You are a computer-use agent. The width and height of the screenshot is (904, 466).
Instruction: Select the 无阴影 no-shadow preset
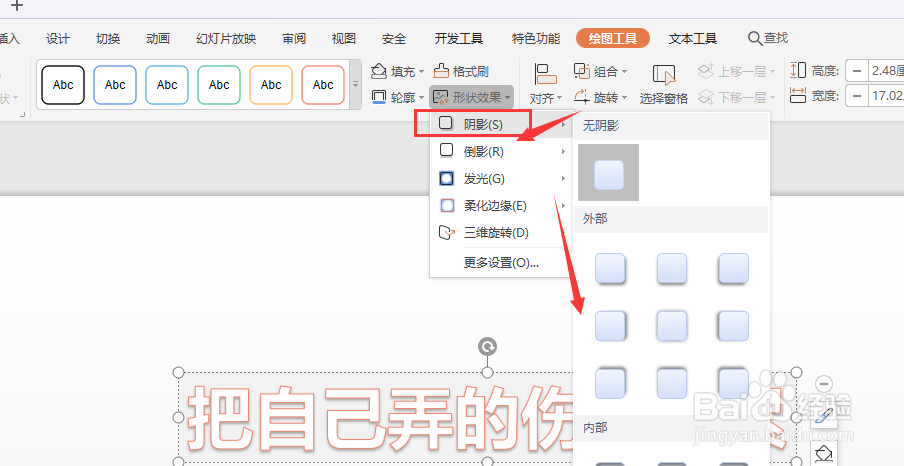click(x=609, y=172)
